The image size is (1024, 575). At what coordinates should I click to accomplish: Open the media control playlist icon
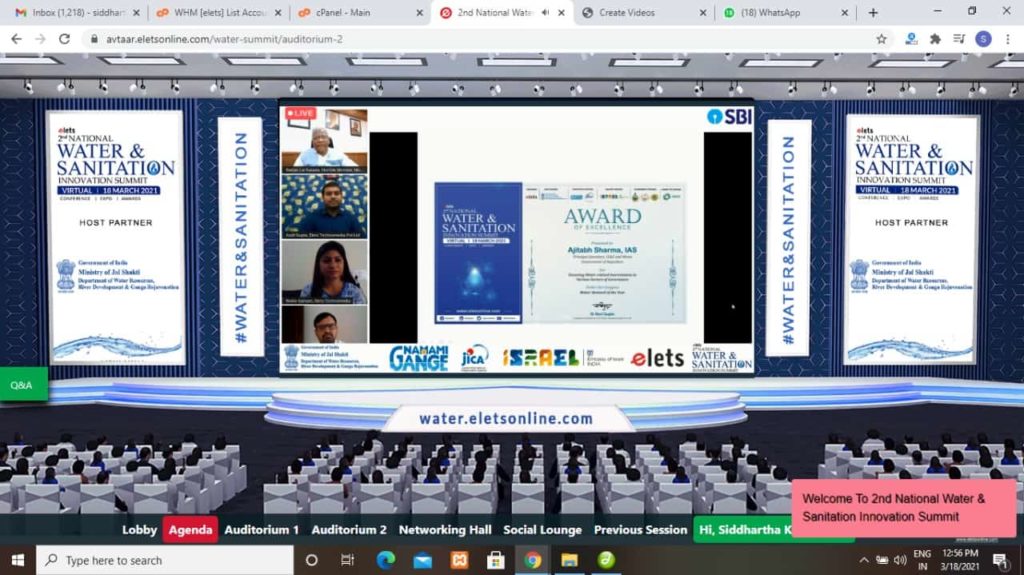(x=959, y=39)
